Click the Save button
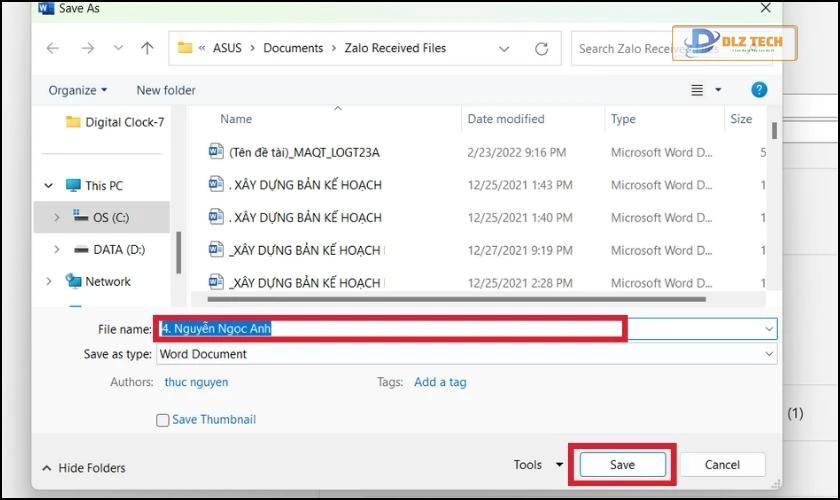The width and height of the screenshot is (840, 500). point(622,465)
